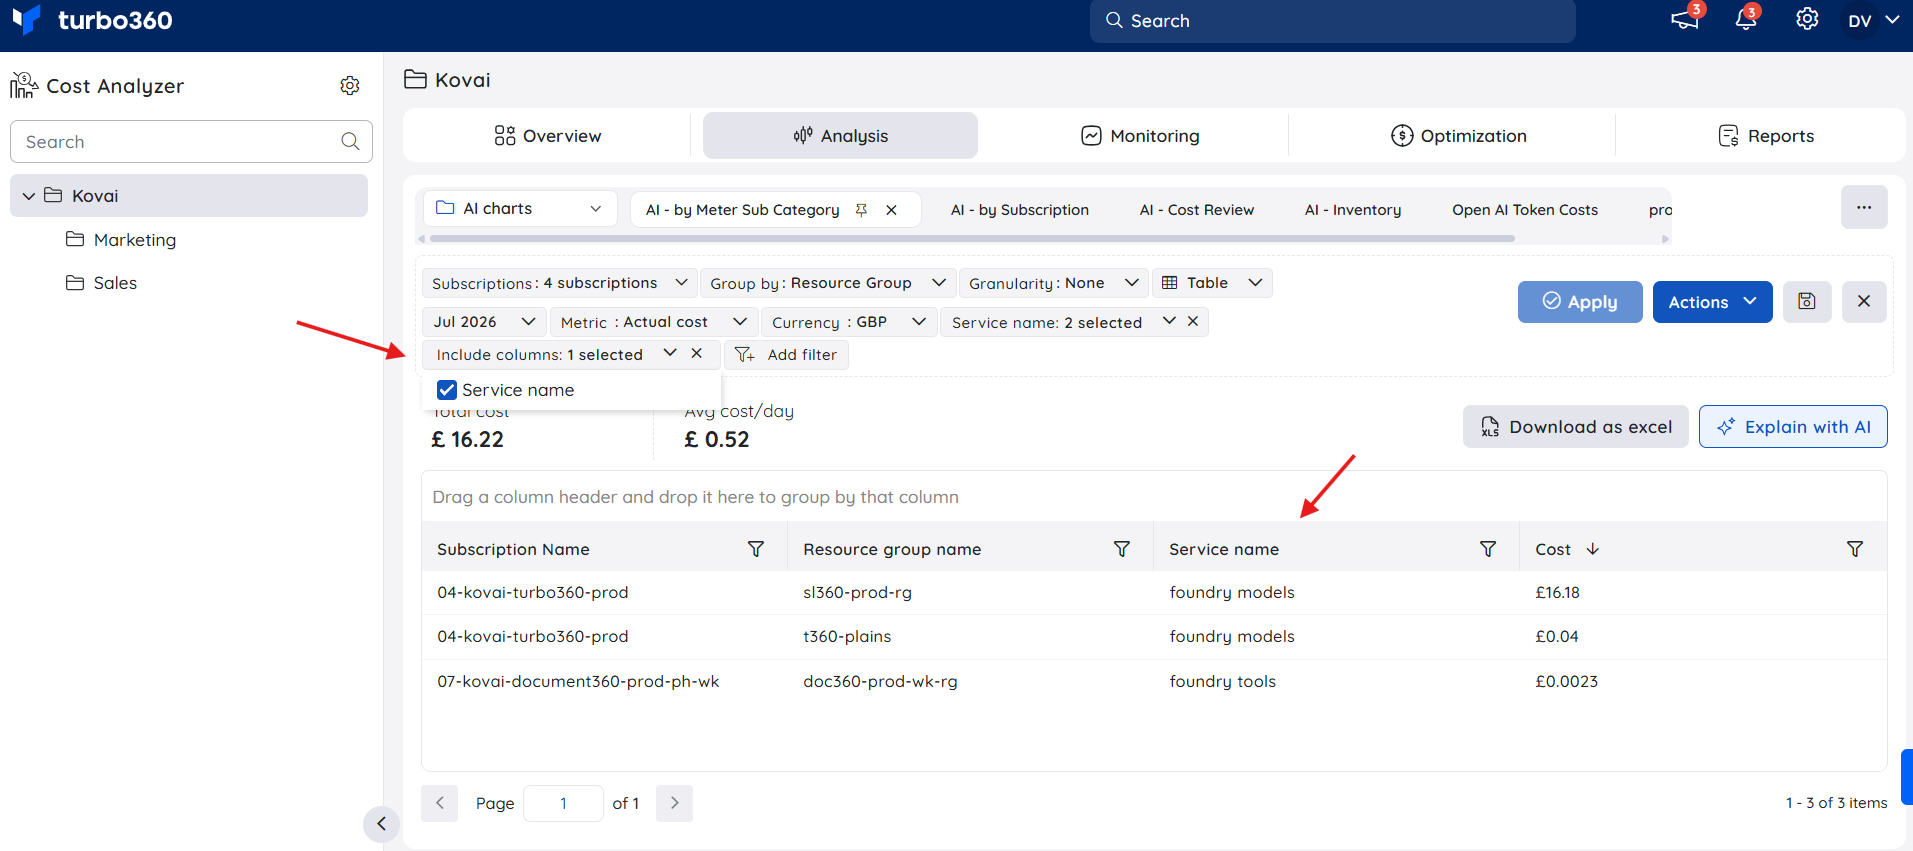Click the X button next to save
Screen dimensions: 1913x851
(1864, 301)
